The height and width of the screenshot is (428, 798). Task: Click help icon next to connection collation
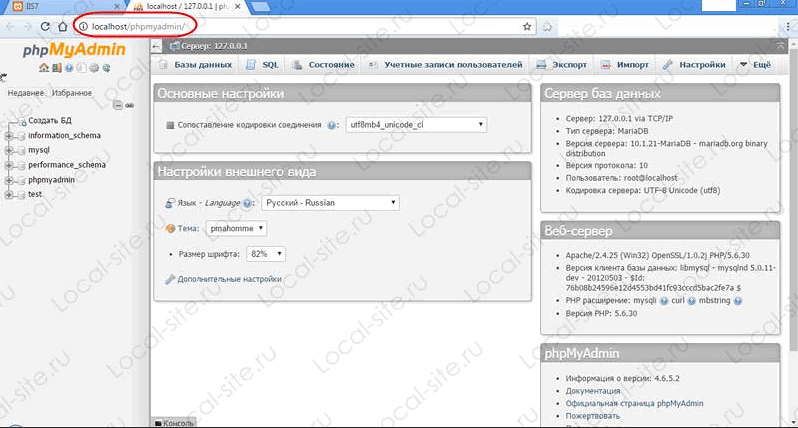tap(332, 125)
